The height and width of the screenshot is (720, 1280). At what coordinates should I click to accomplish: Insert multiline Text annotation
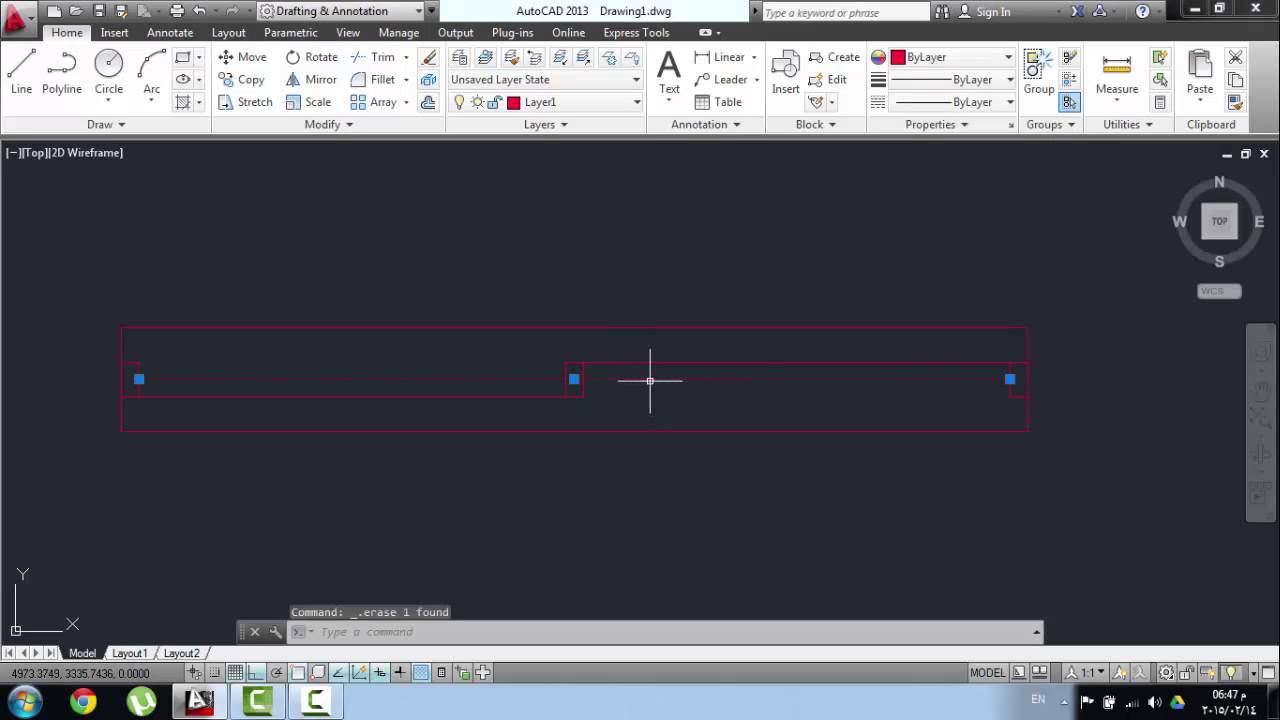pyautogui.click(x=669, y=72)
